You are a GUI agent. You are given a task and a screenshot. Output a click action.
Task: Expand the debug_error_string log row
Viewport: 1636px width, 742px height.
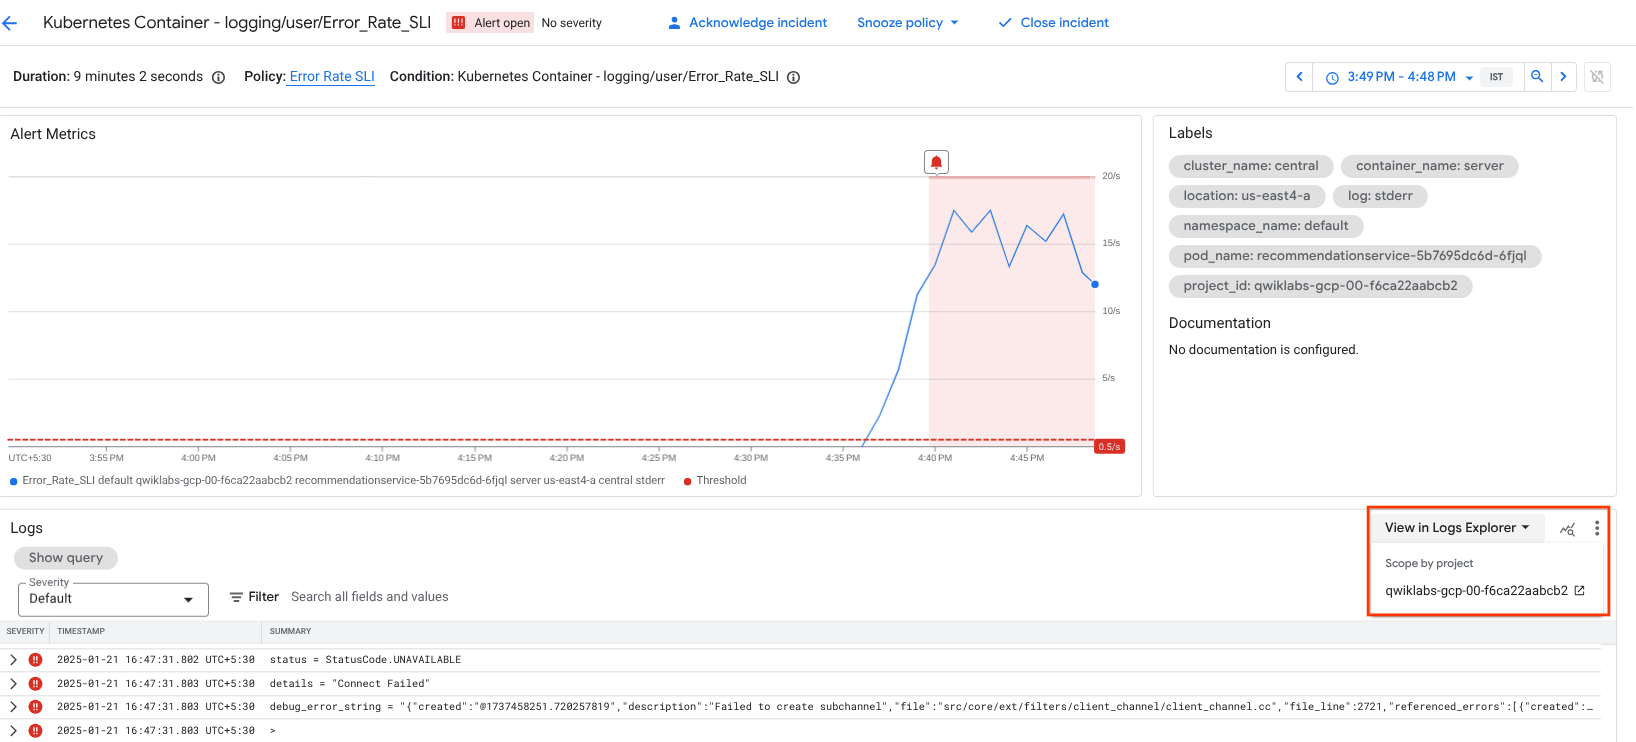click(13, 707)
